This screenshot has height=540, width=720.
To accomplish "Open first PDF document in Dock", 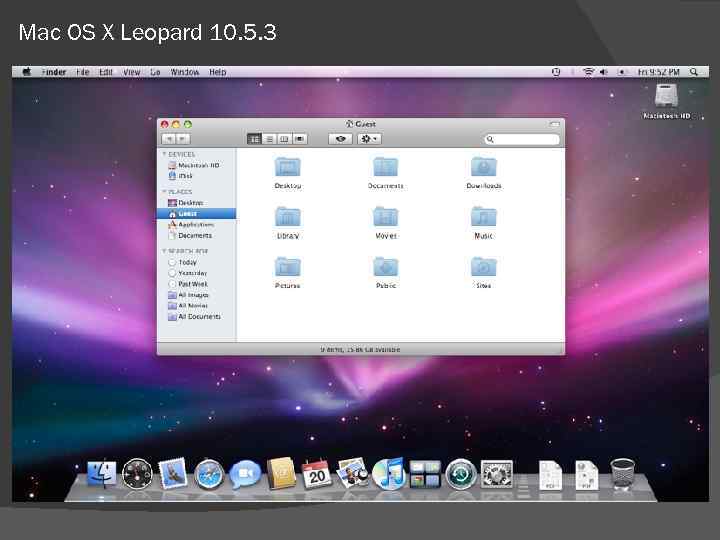I will coord(550,475).
